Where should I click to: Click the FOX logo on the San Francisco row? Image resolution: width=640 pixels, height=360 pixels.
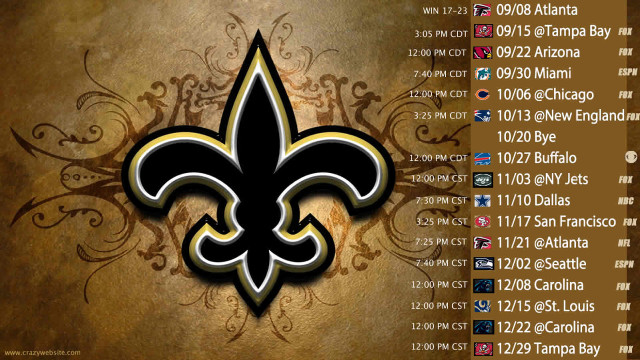point(630,222)
